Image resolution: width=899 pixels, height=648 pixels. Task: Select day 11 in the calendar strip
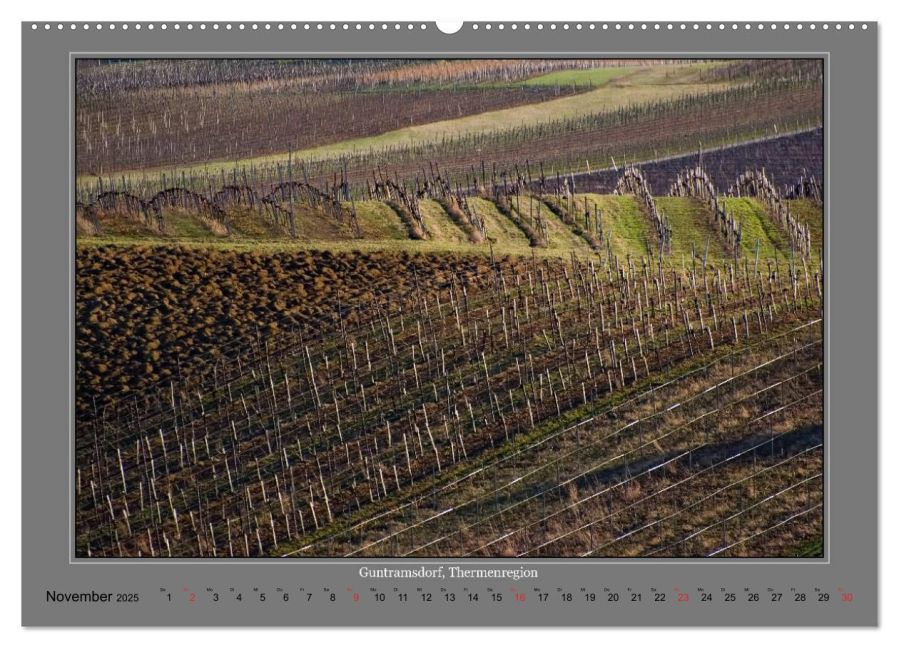point(402,598)
